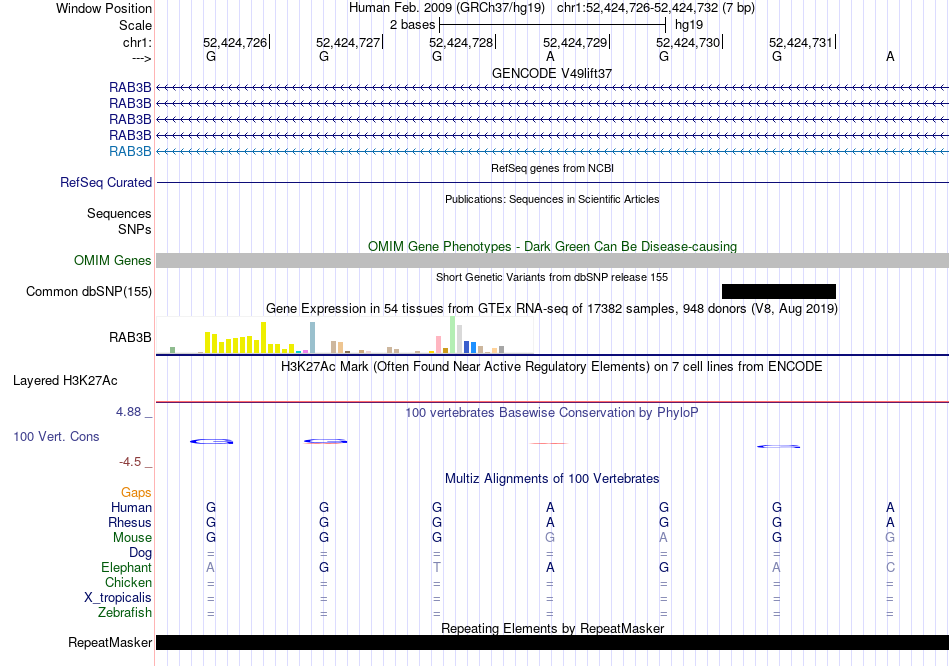Click the GTEx Gene Expression track title
Screen dimensions: 950x666
point(552,308)
